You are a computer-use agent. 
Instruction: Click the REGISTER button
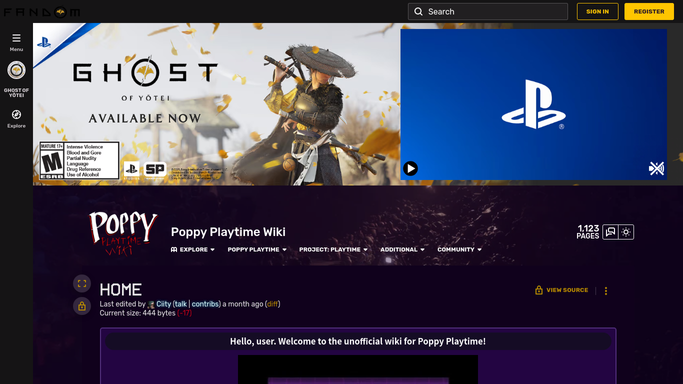pyautogui.click(x=649, y=12)
